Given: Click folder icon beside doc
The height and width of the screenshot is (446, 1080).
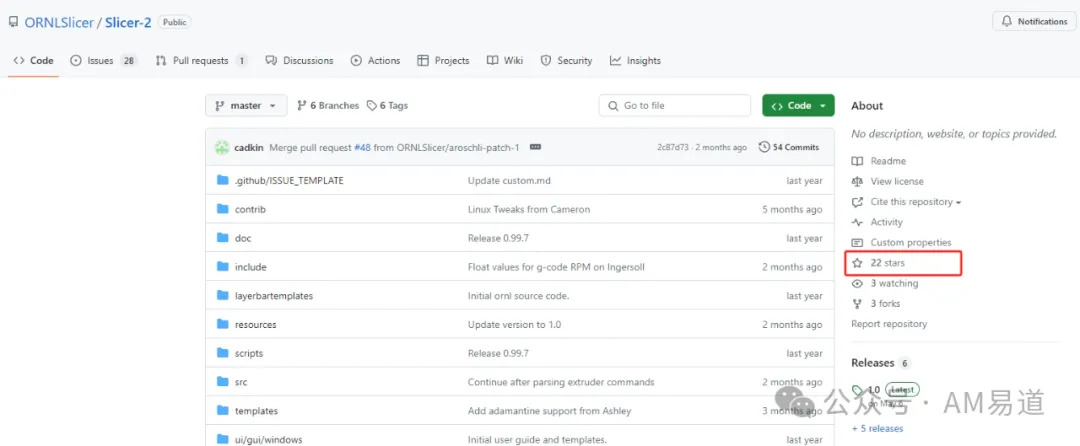Looking at the screenshot, I should 222,238.
